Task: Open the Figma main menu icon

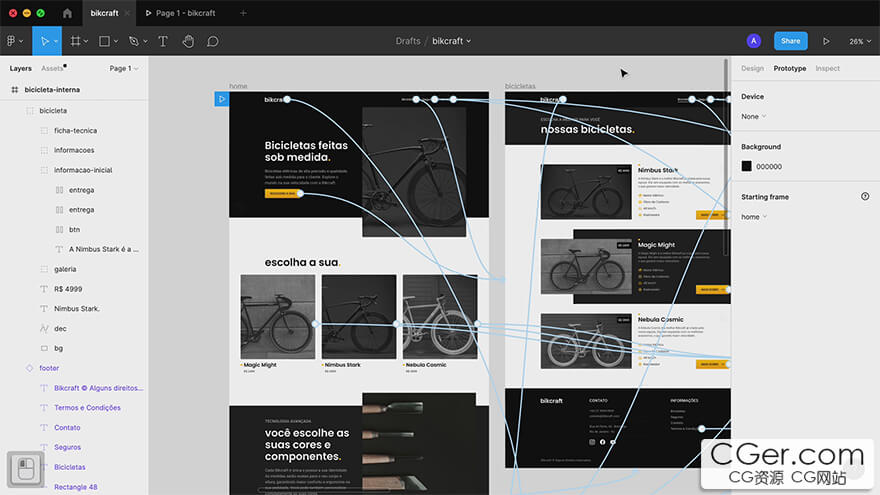Action: click(x=11, y=41)
